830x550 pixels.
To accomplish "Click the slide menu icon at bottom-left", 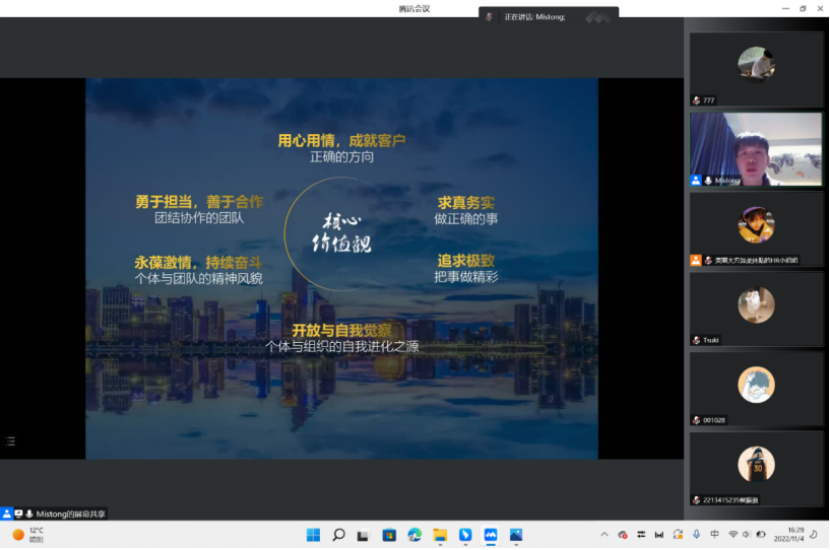I will [x=10, y=441].
